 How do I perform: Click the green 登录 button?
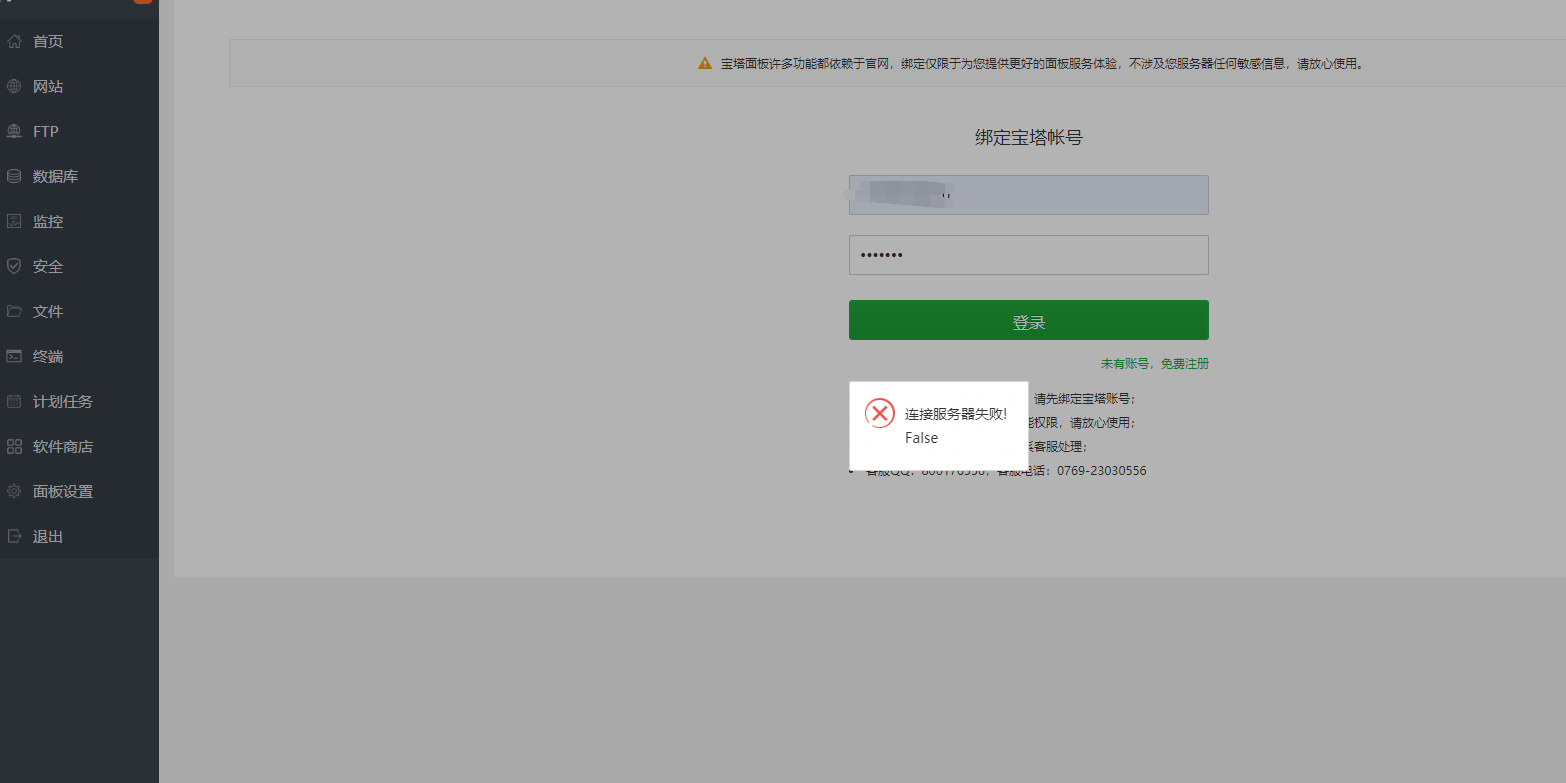[1029, 320]
